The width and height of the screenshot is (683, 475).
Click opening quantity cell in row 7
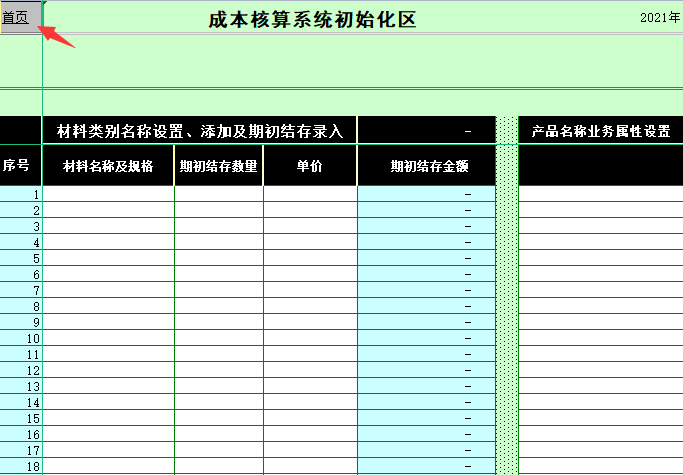[x=219, y=290]
